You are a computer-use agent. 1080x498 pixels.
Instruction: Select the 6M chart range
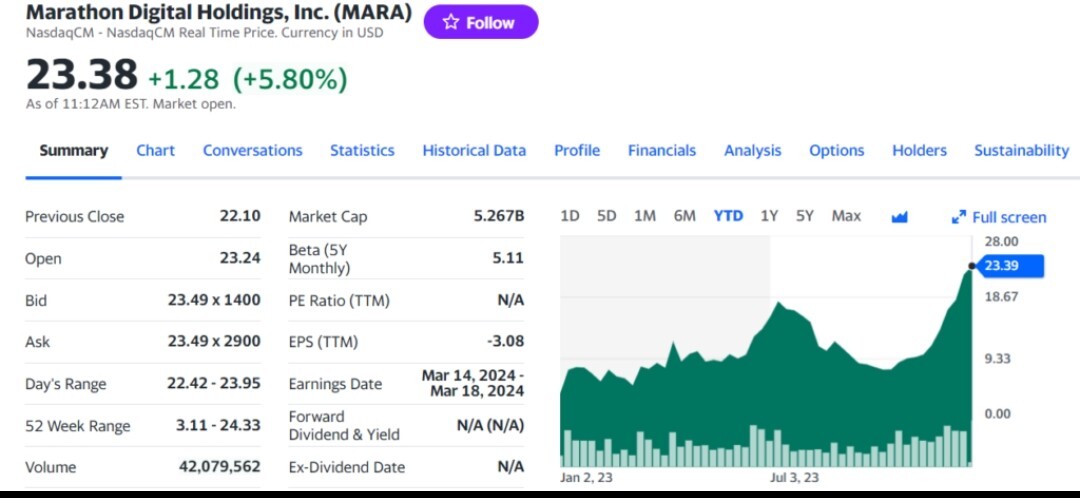click(685, 216)
